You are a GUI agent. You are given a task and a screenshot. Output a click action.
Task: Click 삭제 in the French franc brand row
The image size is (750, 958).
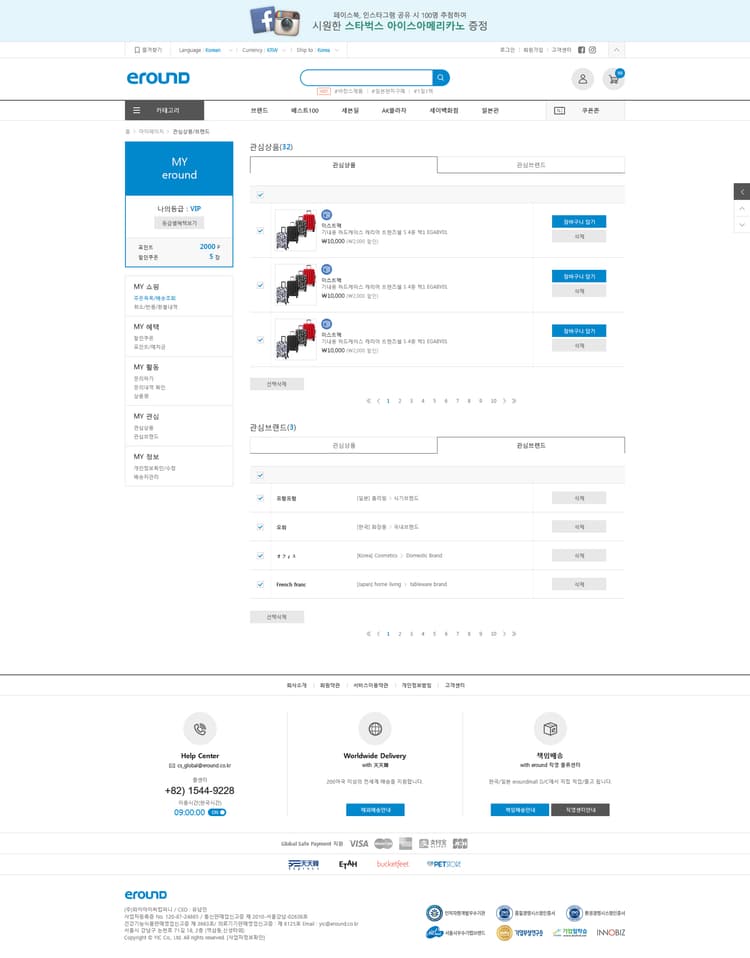pos(579,584)
